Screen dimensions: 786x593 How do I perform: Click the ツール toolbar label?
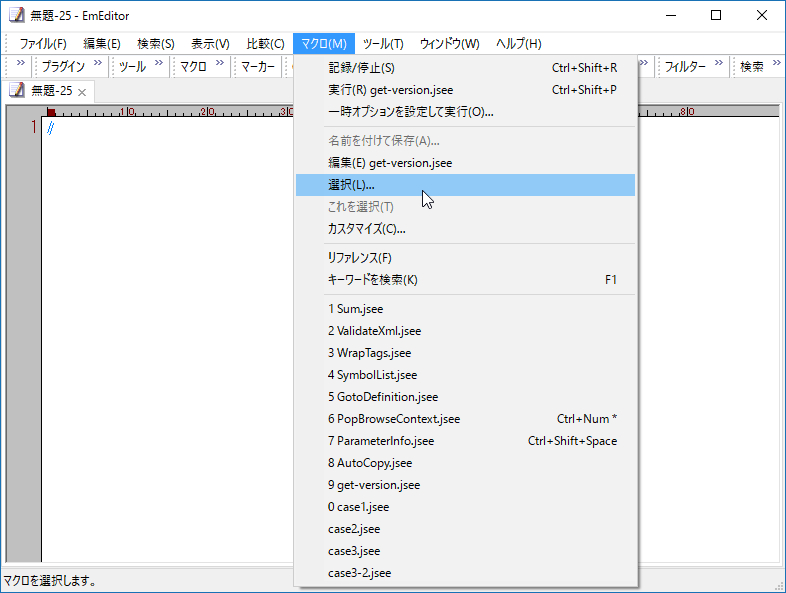tap(133, 67)
